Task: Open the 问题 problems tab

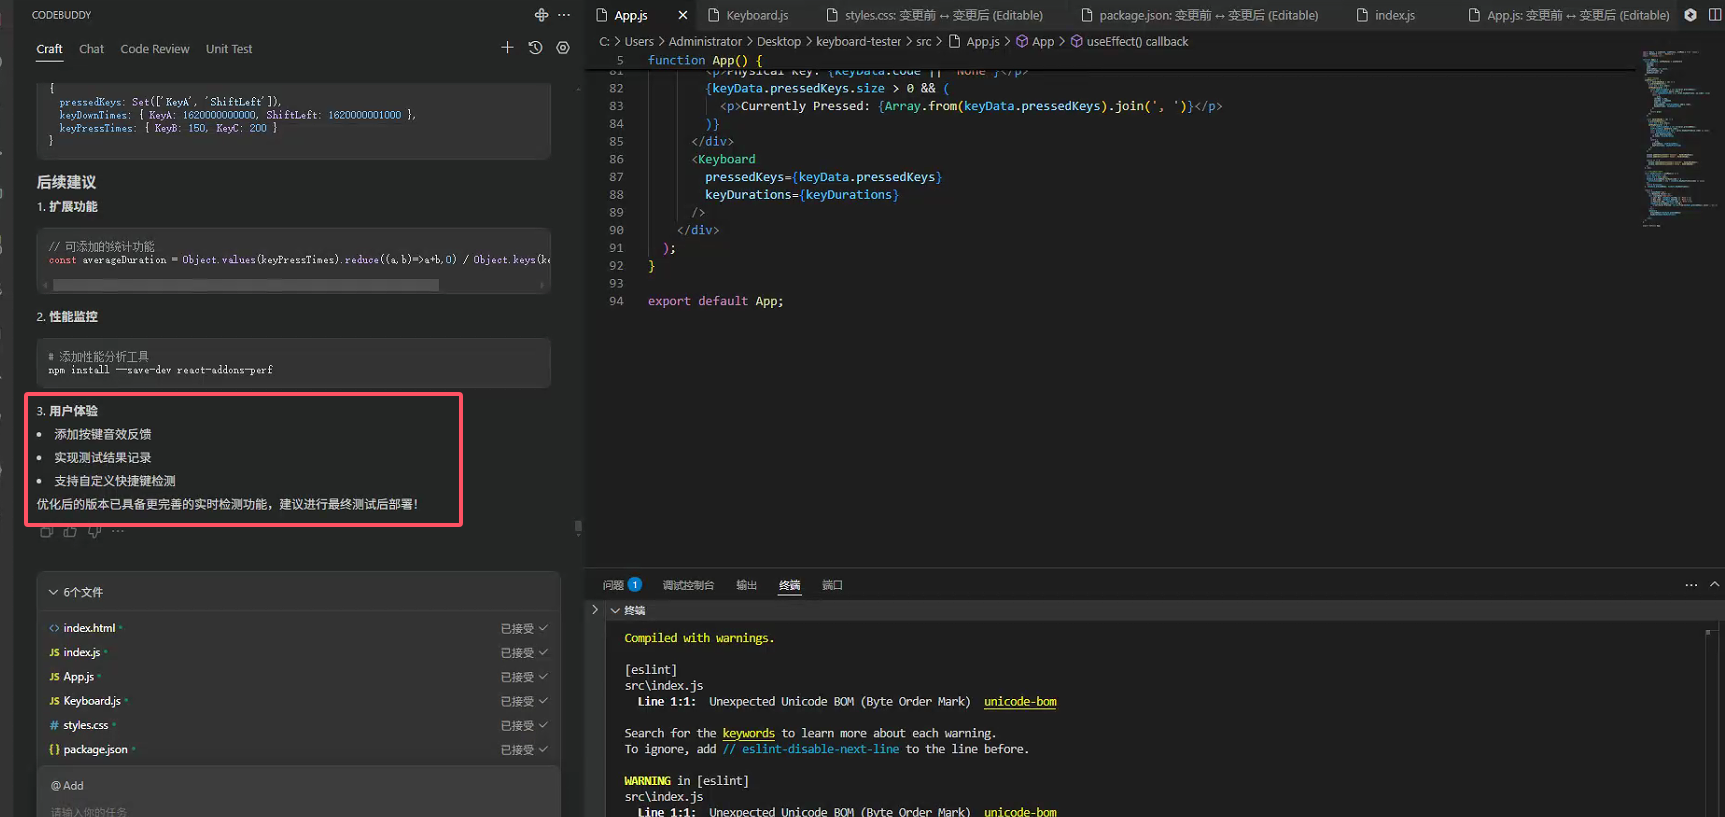Action: tap(613, 585)
